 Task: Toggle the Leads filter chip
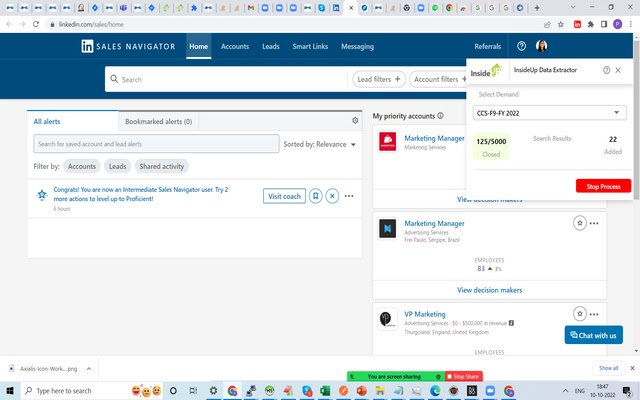click(x=118, y=166)
